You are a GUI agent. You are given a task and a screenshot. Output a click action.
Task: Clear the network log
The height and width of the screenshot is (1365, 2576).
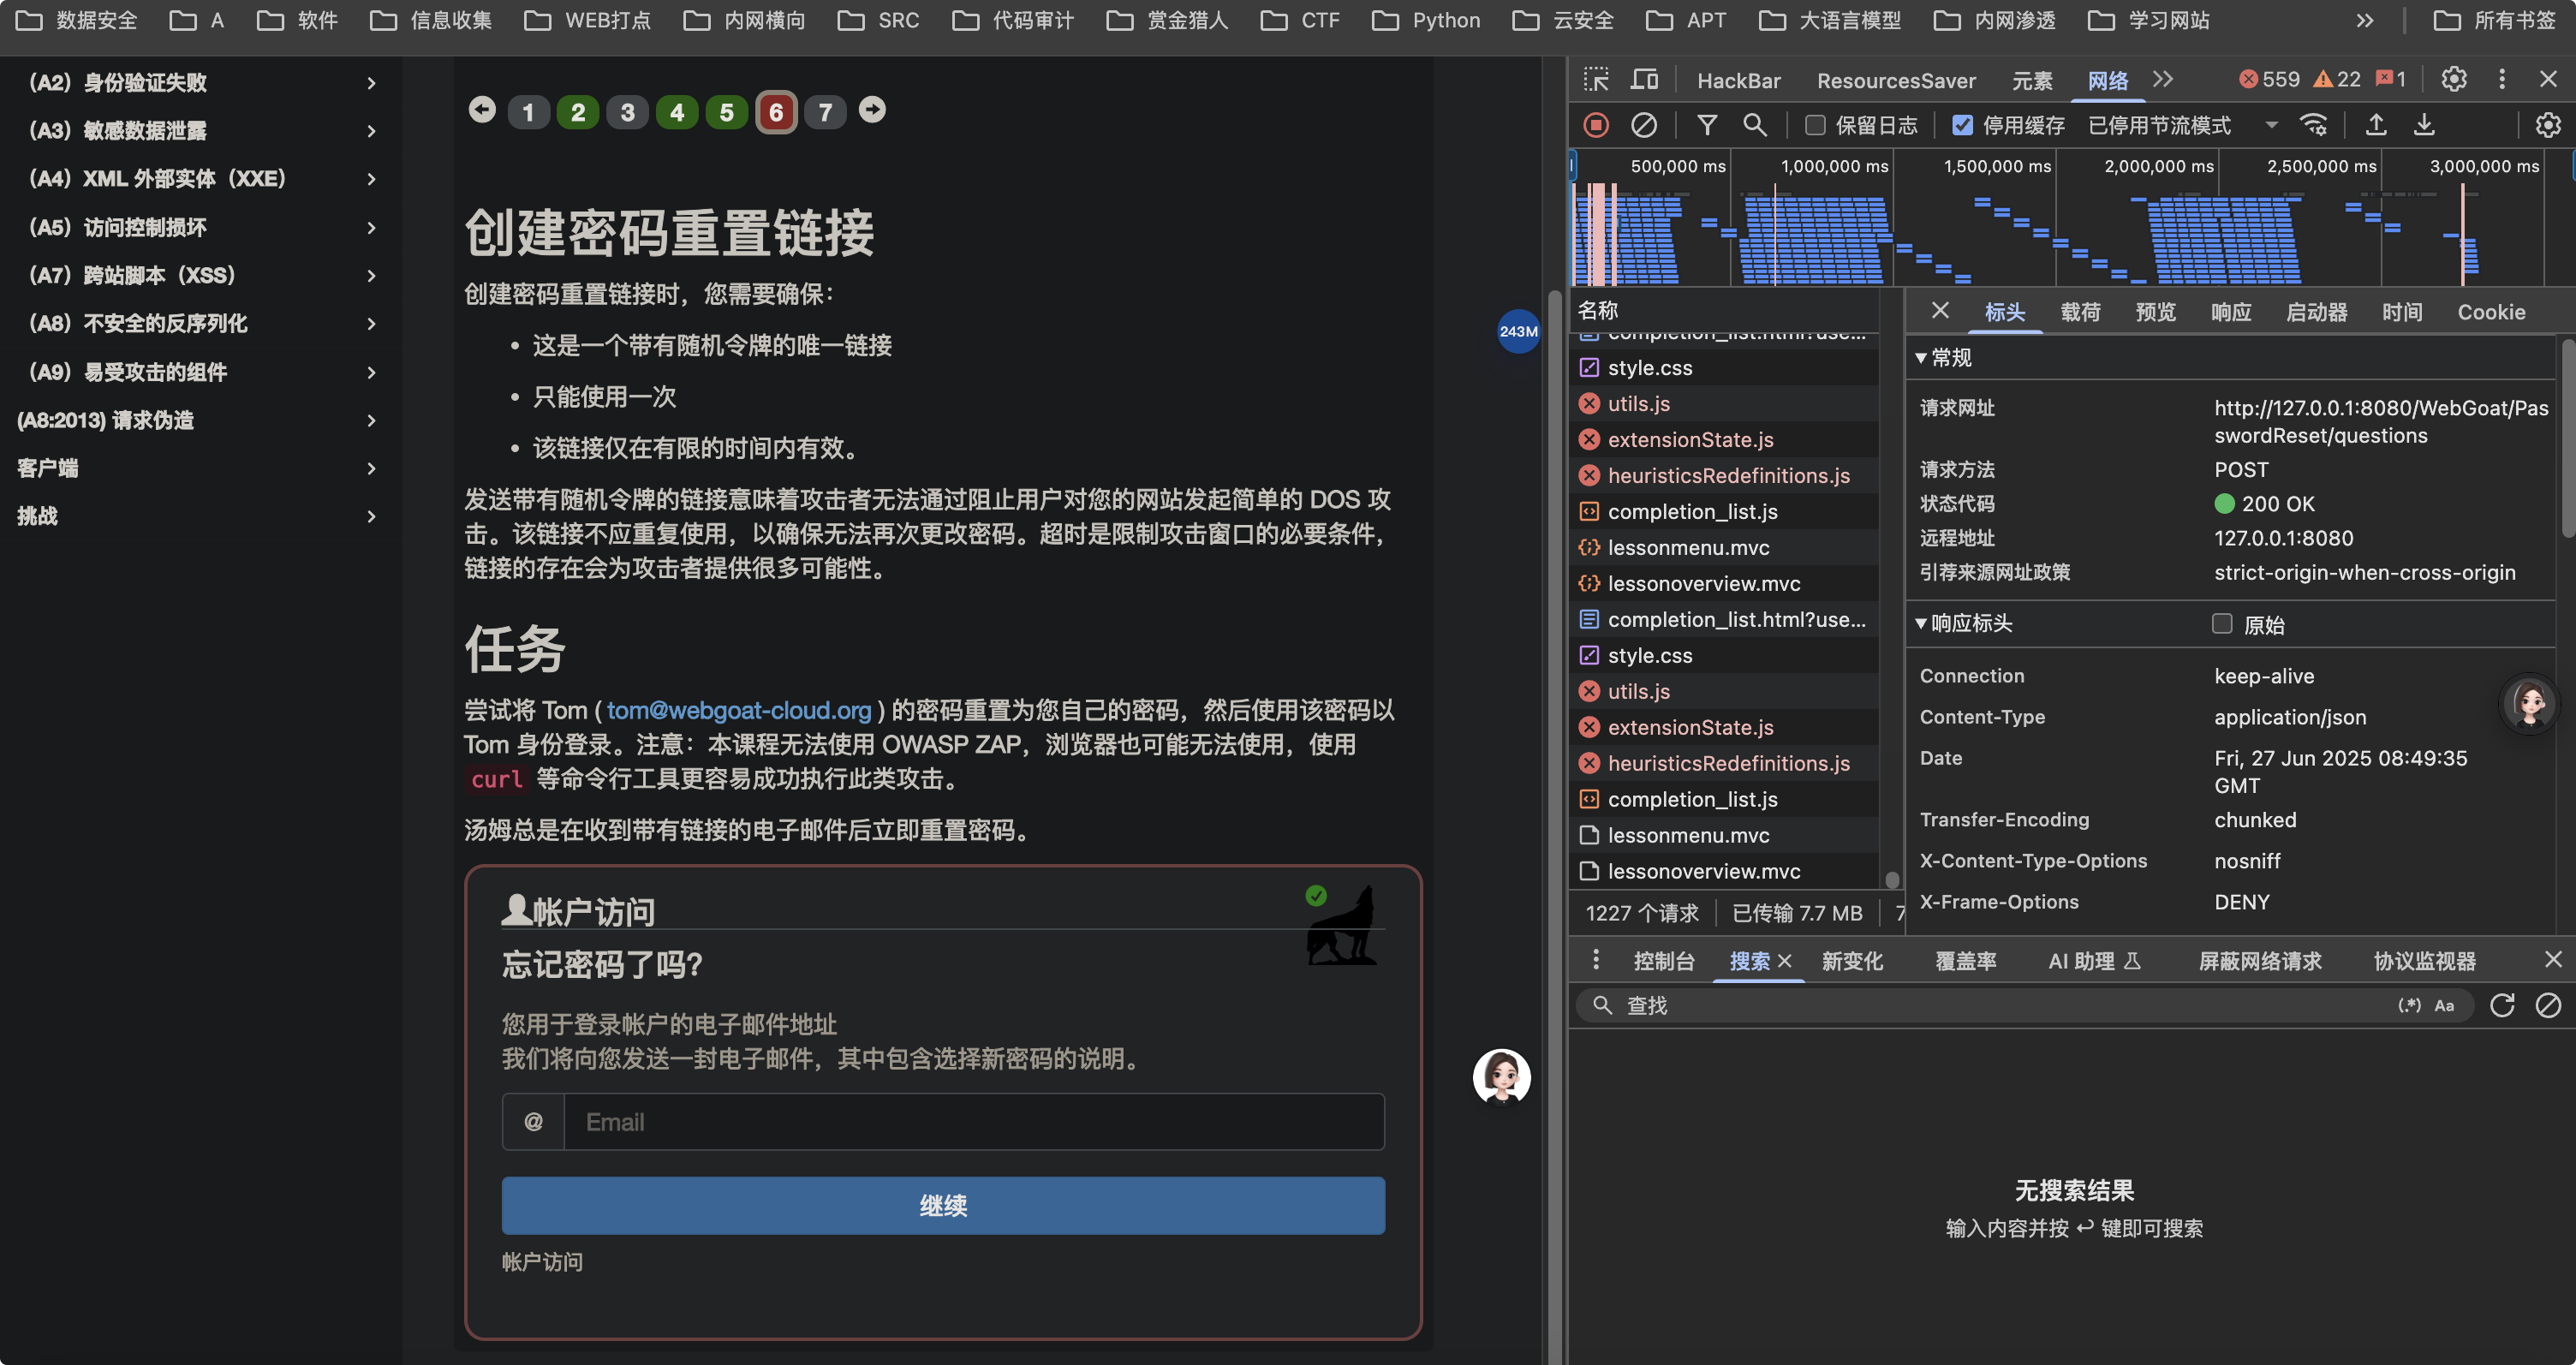tap(1644, 125)
